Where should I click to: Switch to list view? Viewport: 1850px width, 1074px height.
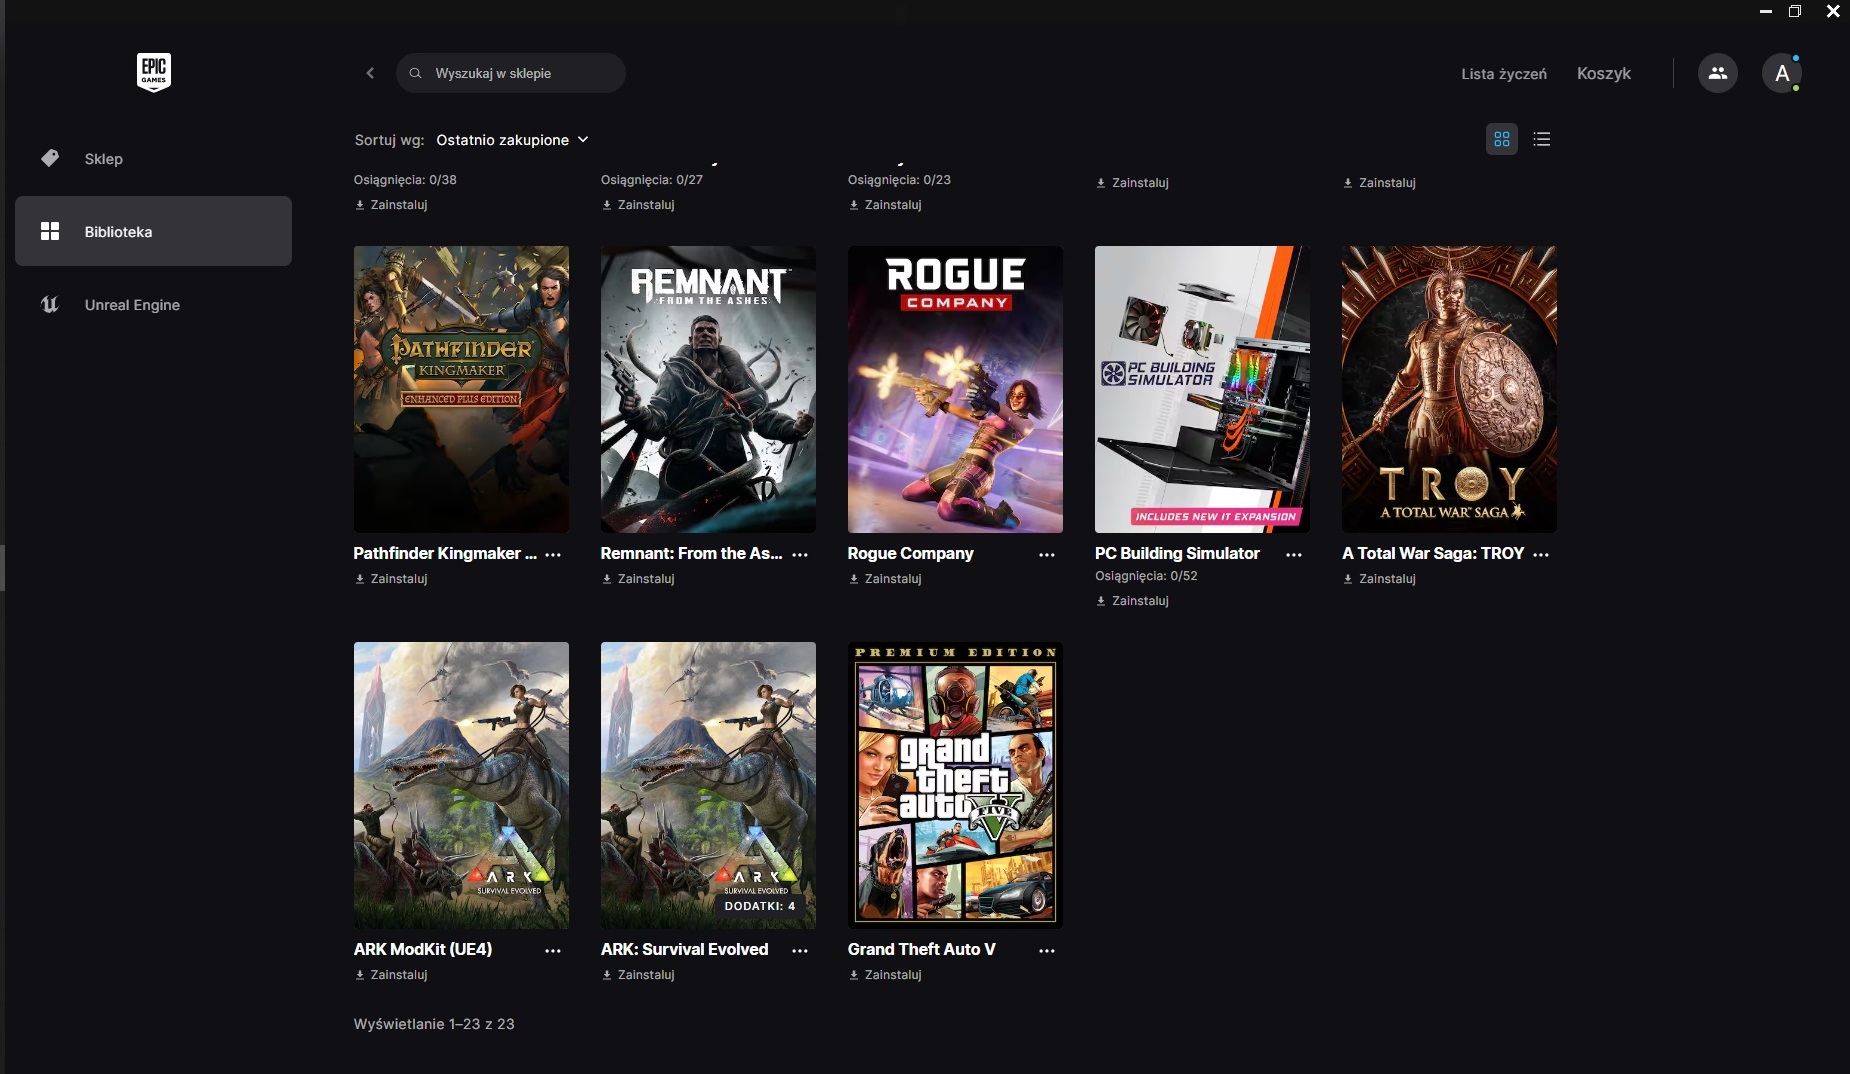click(1541, 139)
